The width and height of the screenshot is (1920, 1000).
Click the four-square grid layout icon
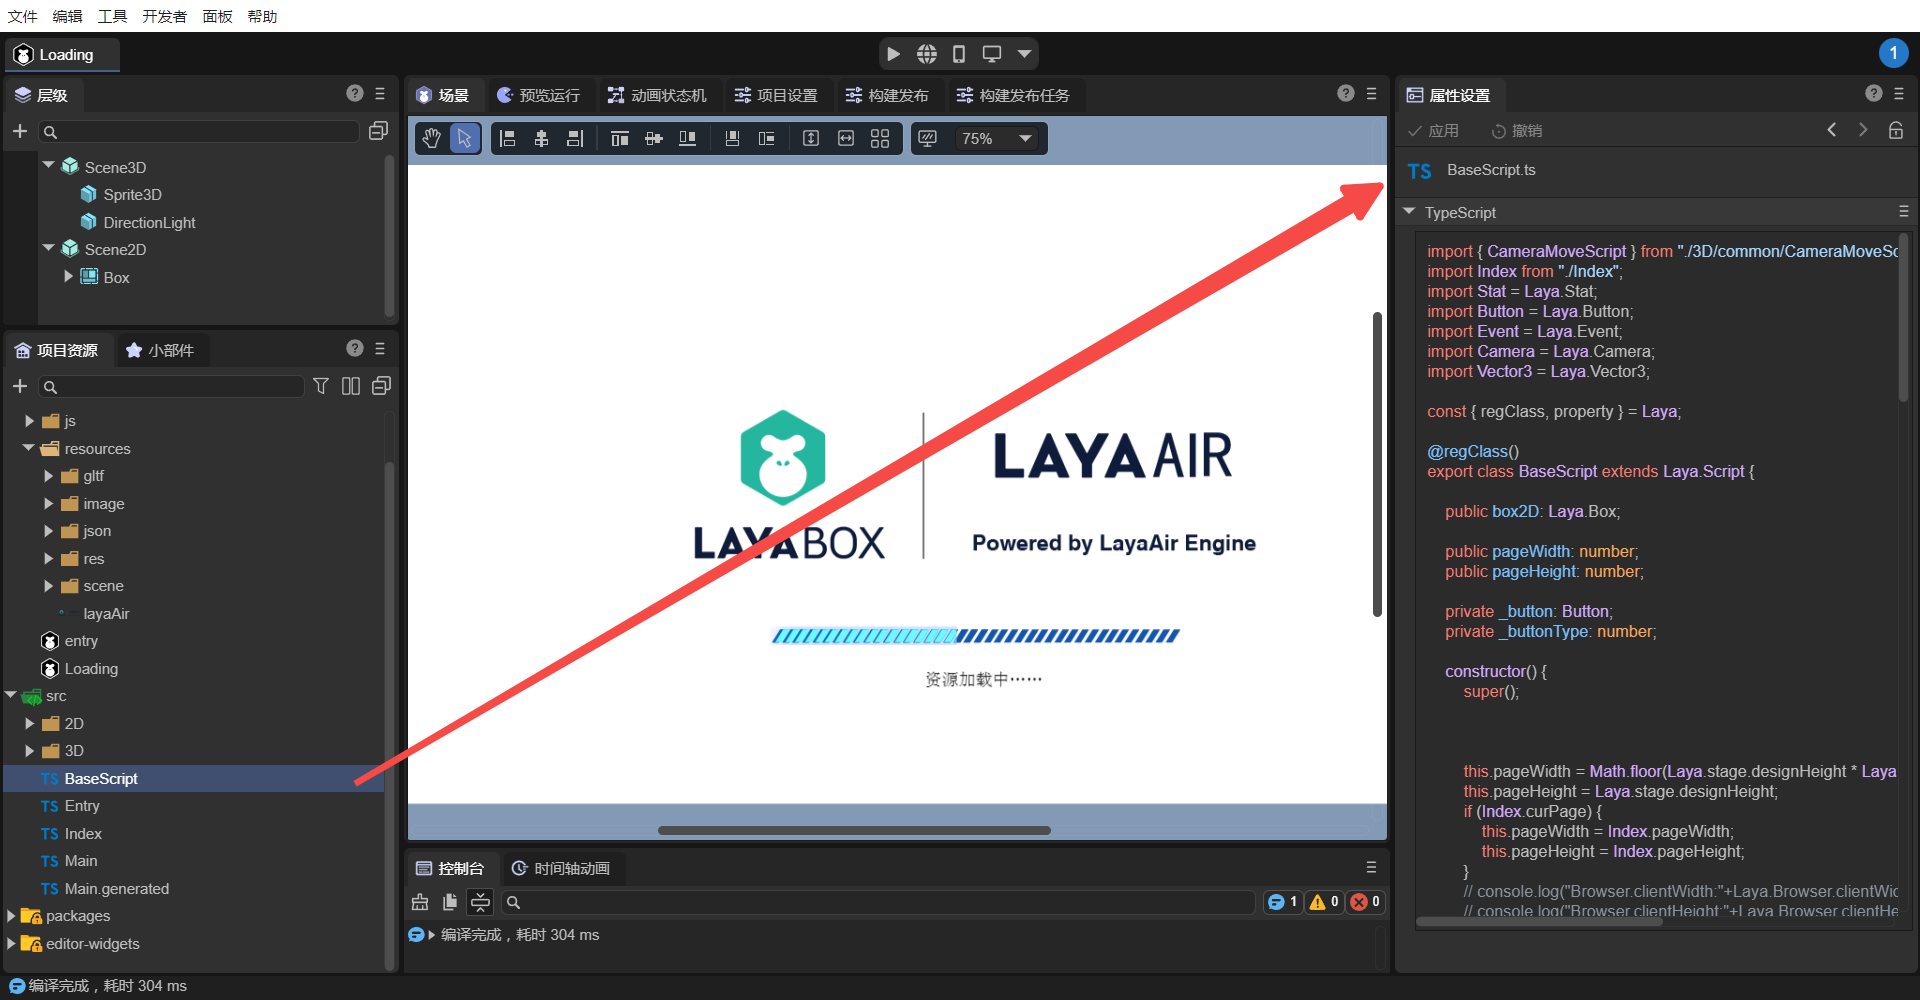click(880, 139)
